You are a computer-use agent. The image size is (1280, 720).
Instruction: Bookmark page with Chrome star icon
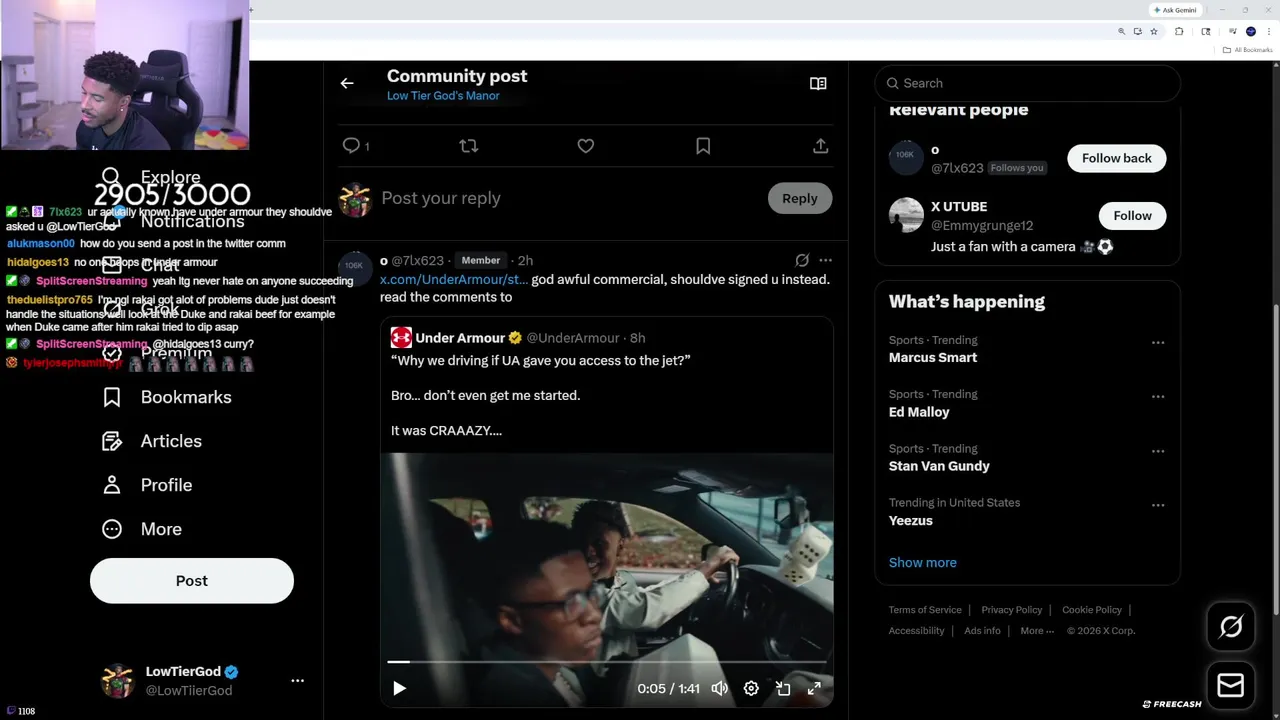point(1153,32)
